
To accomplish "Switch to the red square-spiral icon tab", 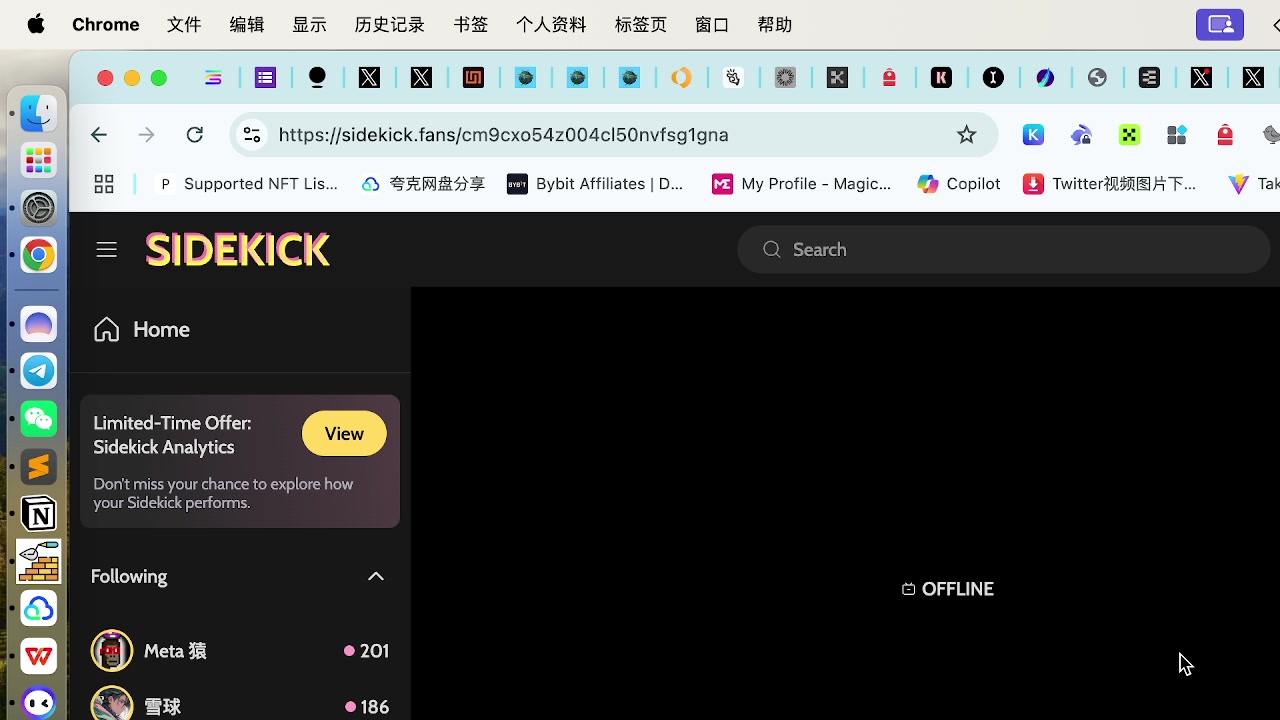I will click(x=473, y=77).
